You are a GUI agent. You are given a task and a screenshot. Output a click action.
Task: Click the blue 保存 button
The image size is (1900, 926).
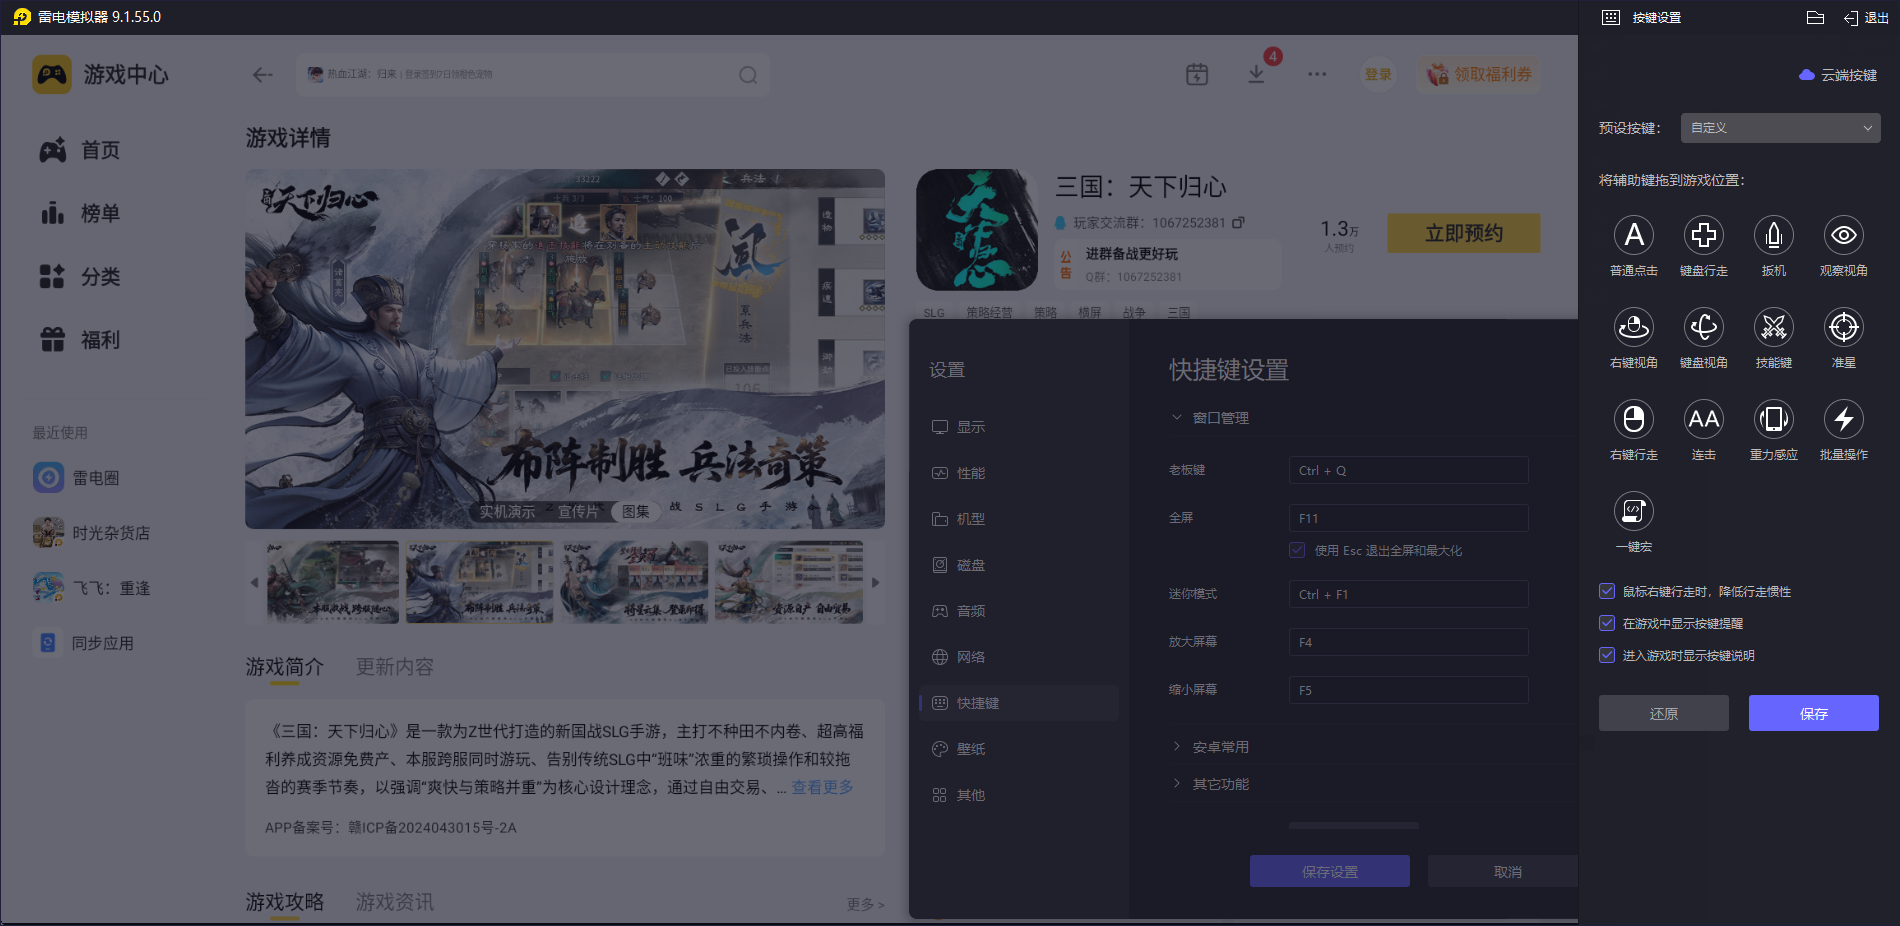1813,713
